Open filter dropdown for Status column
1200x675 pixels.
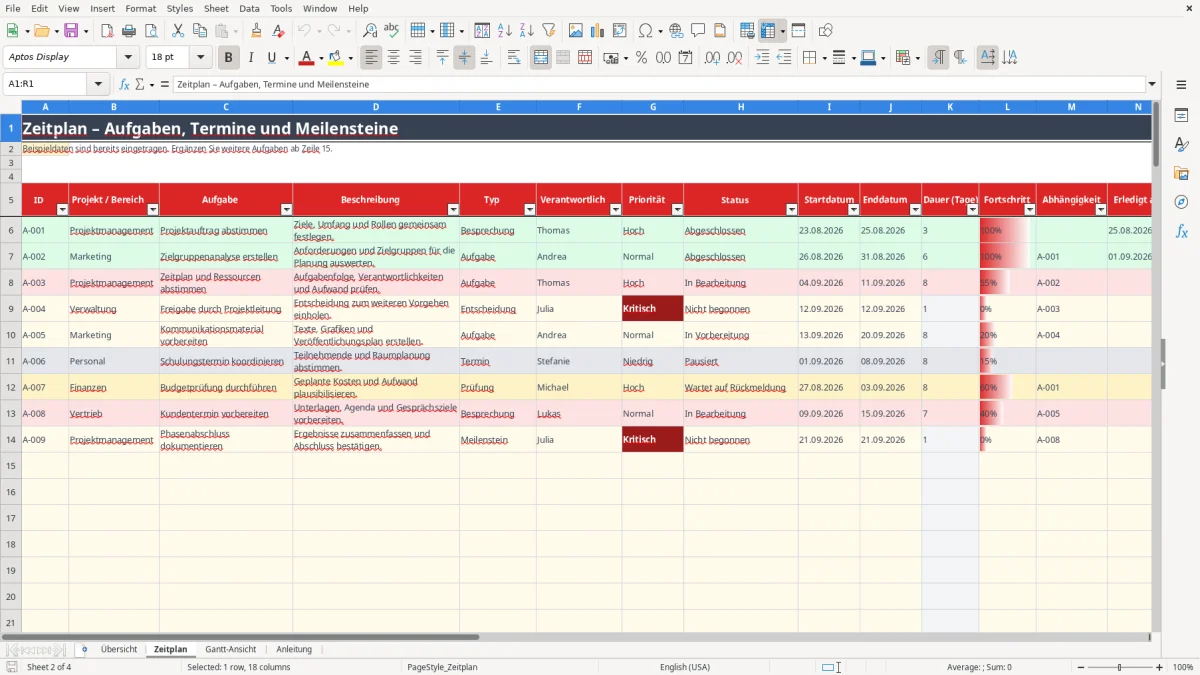coord(791,210)
